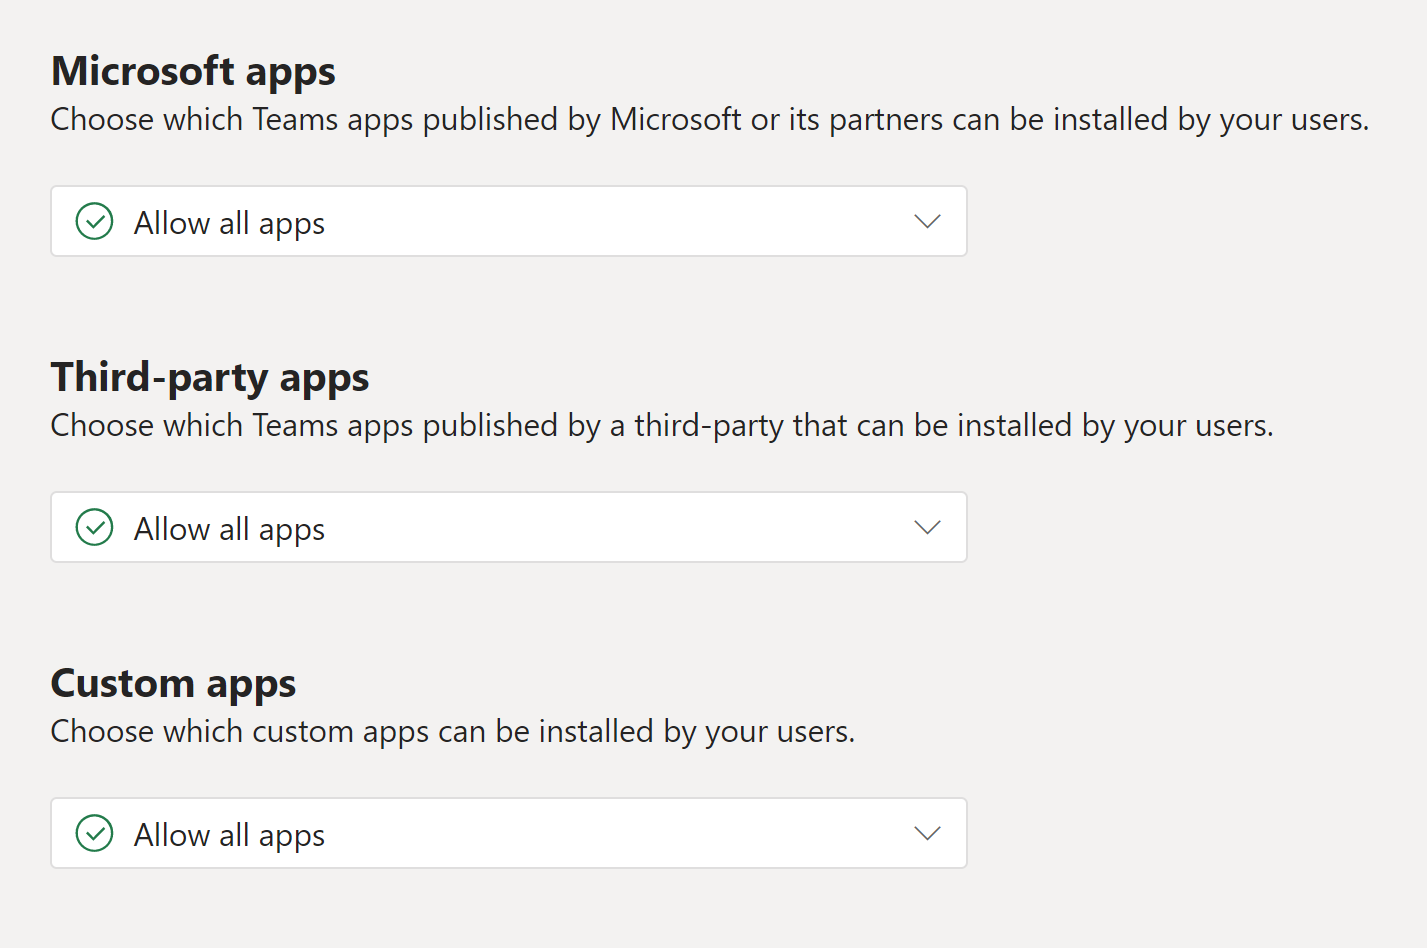This screenshot has width=1427, height=948.
Task: Expand the Microsoft apps dropdown chevron
Action: tap(927, 222)
